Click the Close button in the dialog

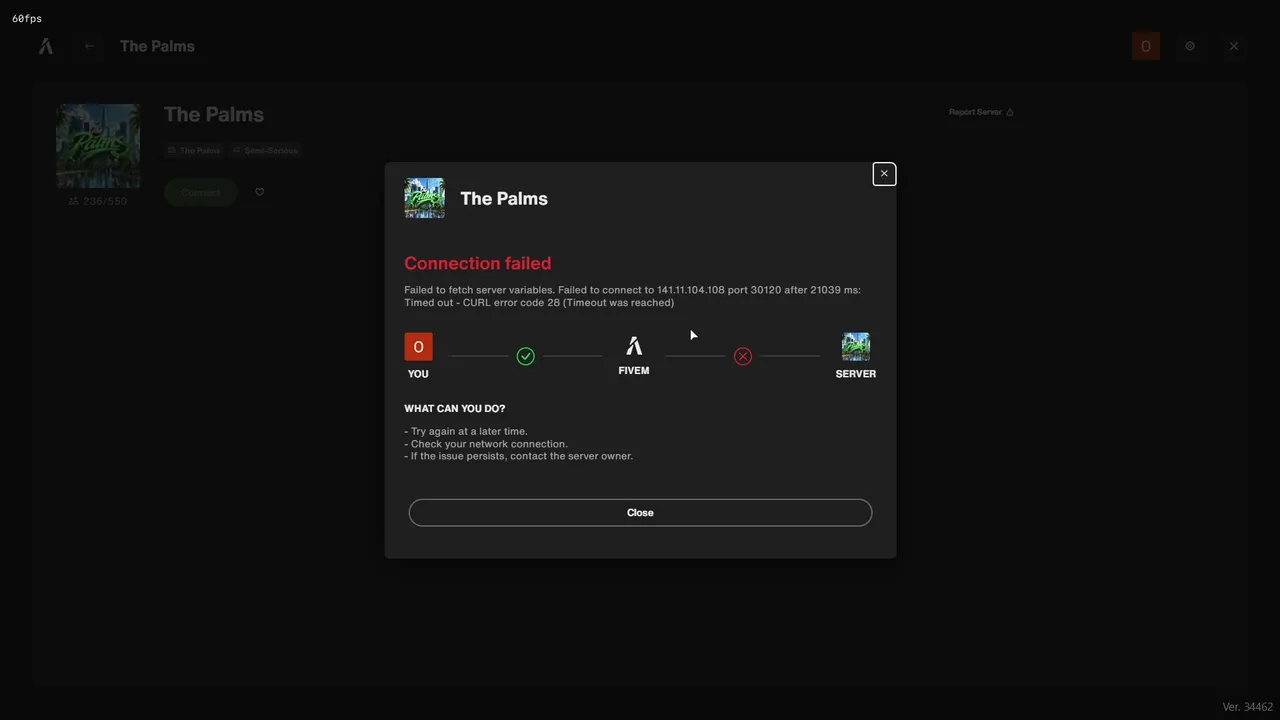[640, 512]
